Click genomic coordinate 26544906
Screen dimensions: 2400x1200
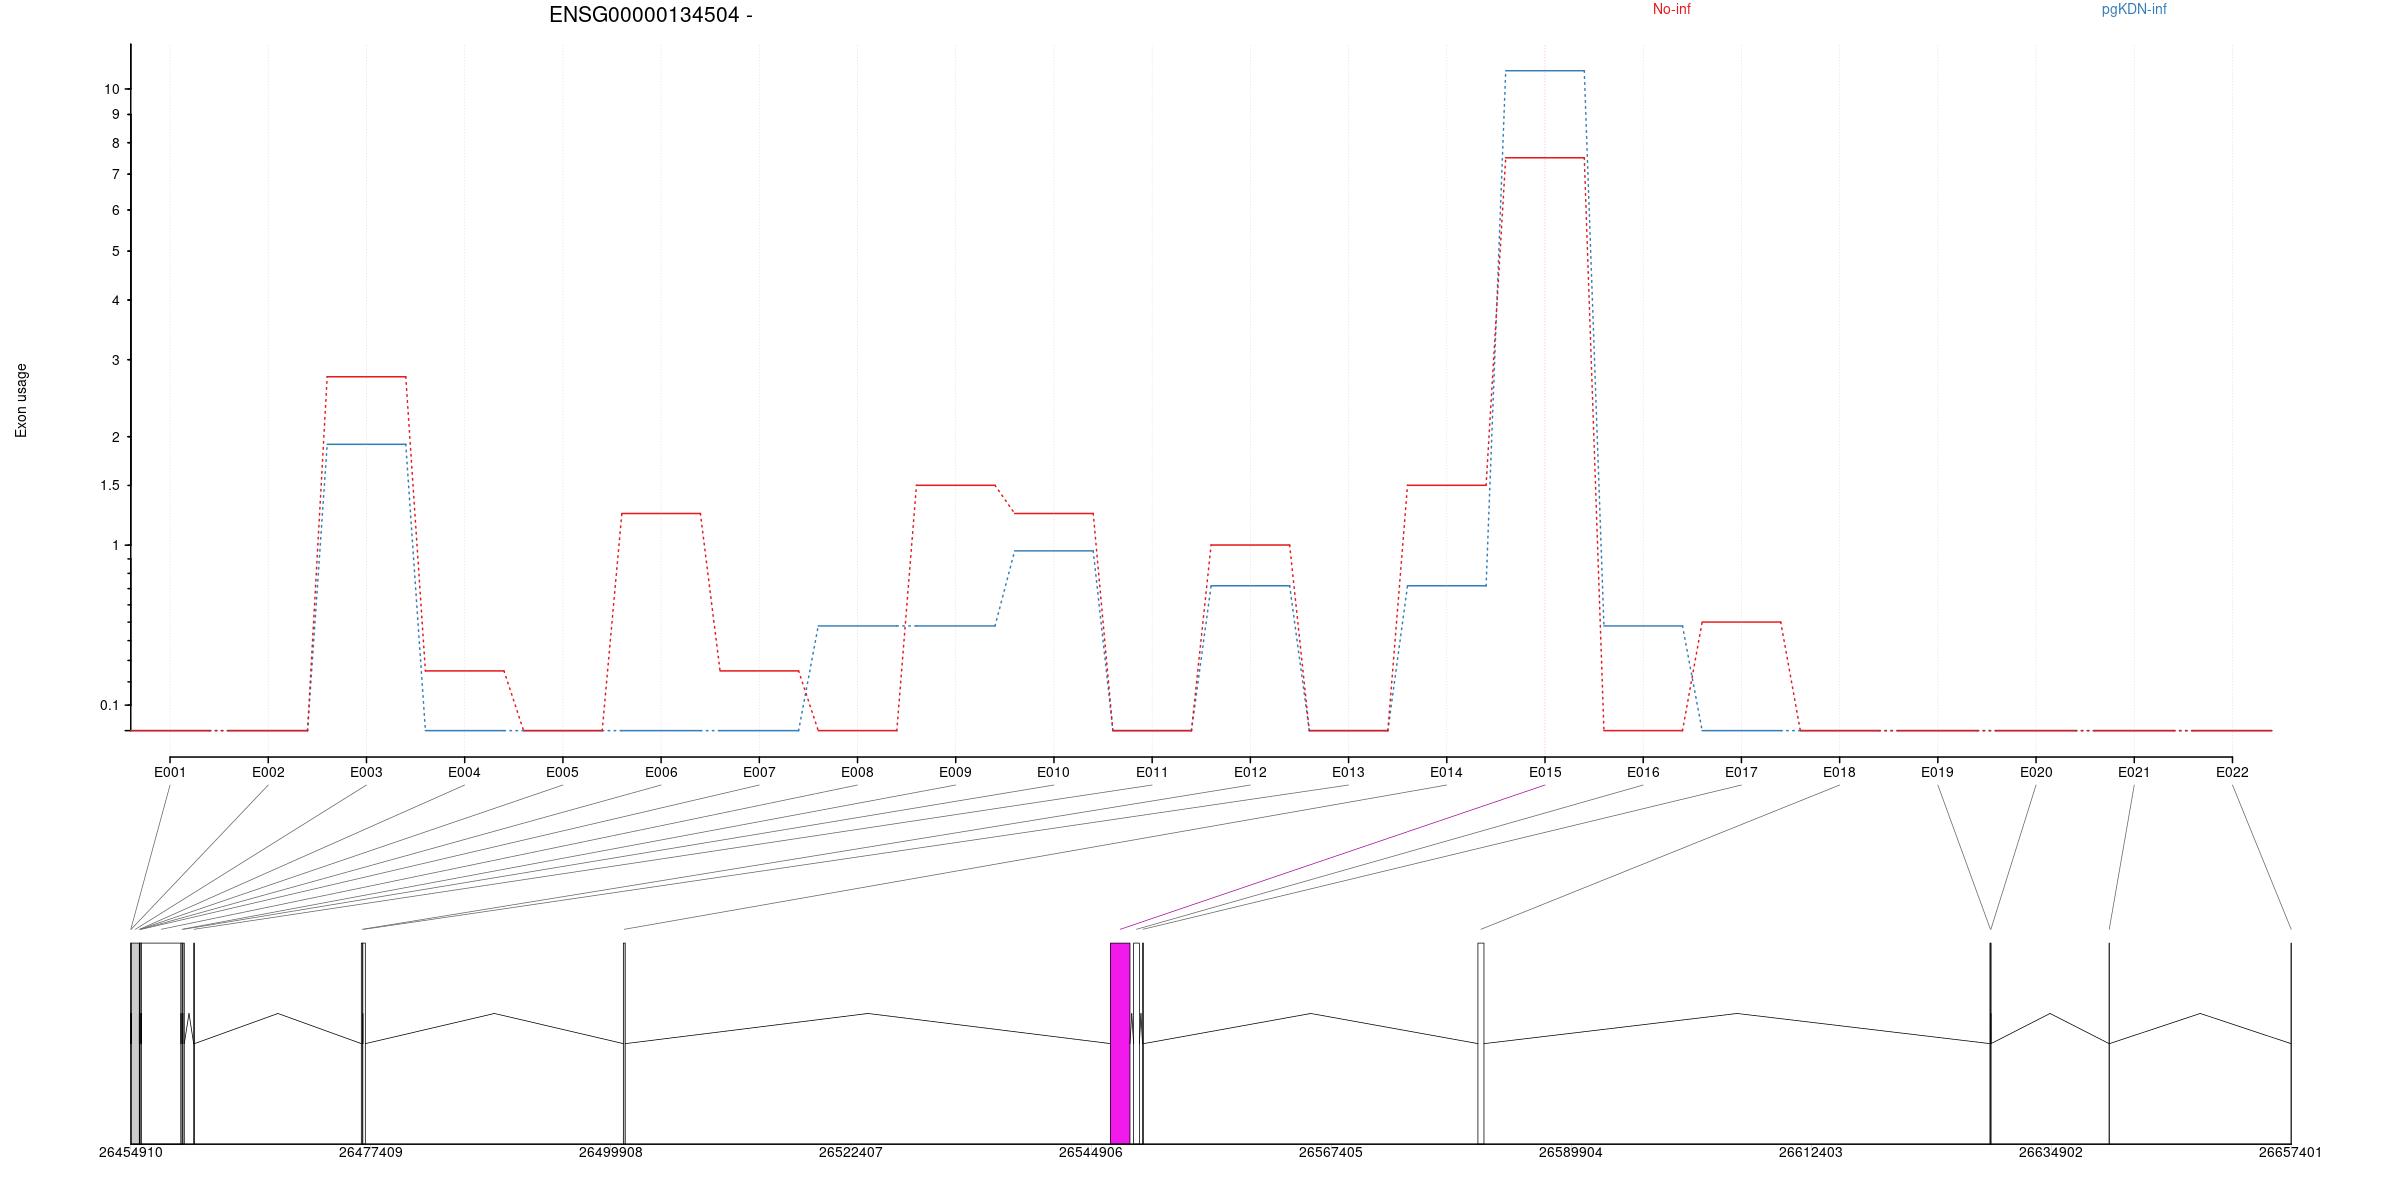click(1090, 1152)
